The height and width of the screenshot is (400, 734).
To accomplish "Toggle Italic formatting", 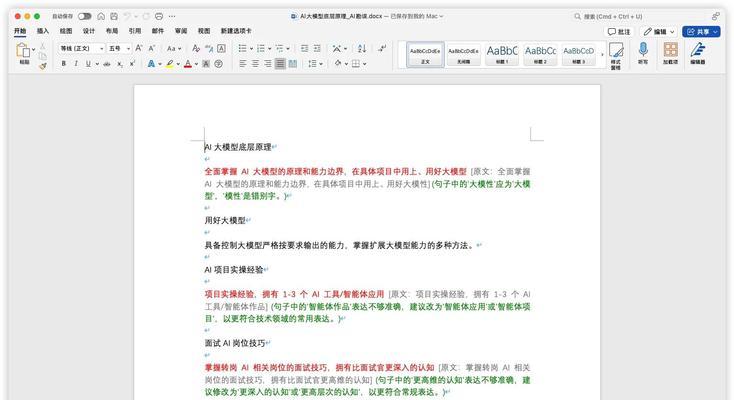I will [x=76, y=64].
